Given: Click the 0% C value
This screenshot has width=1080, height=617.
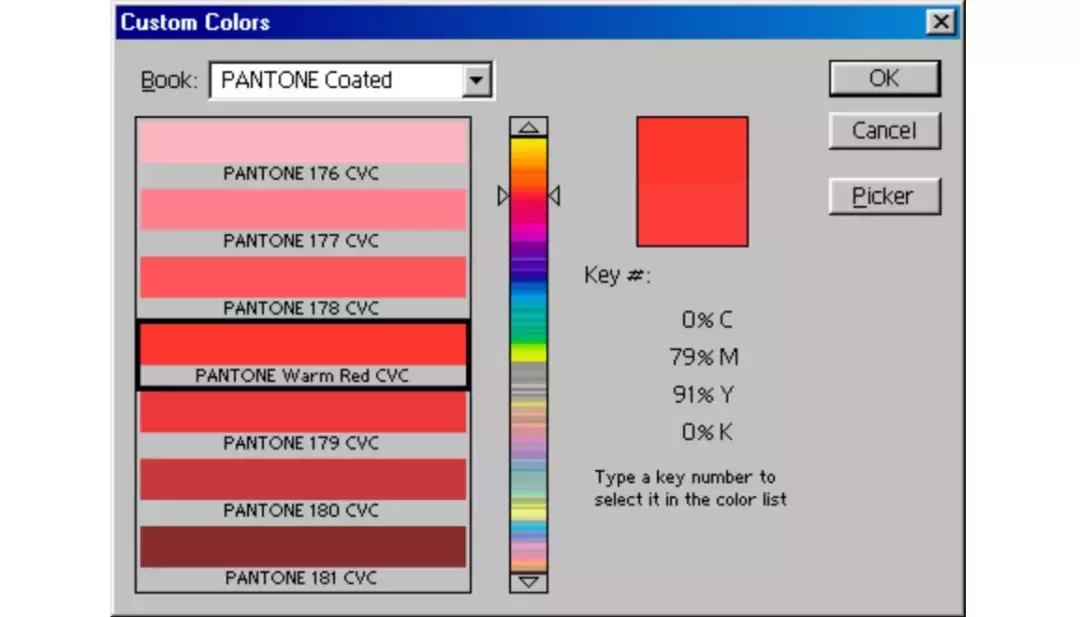Looking at the screenshot, I should point(707,320).
